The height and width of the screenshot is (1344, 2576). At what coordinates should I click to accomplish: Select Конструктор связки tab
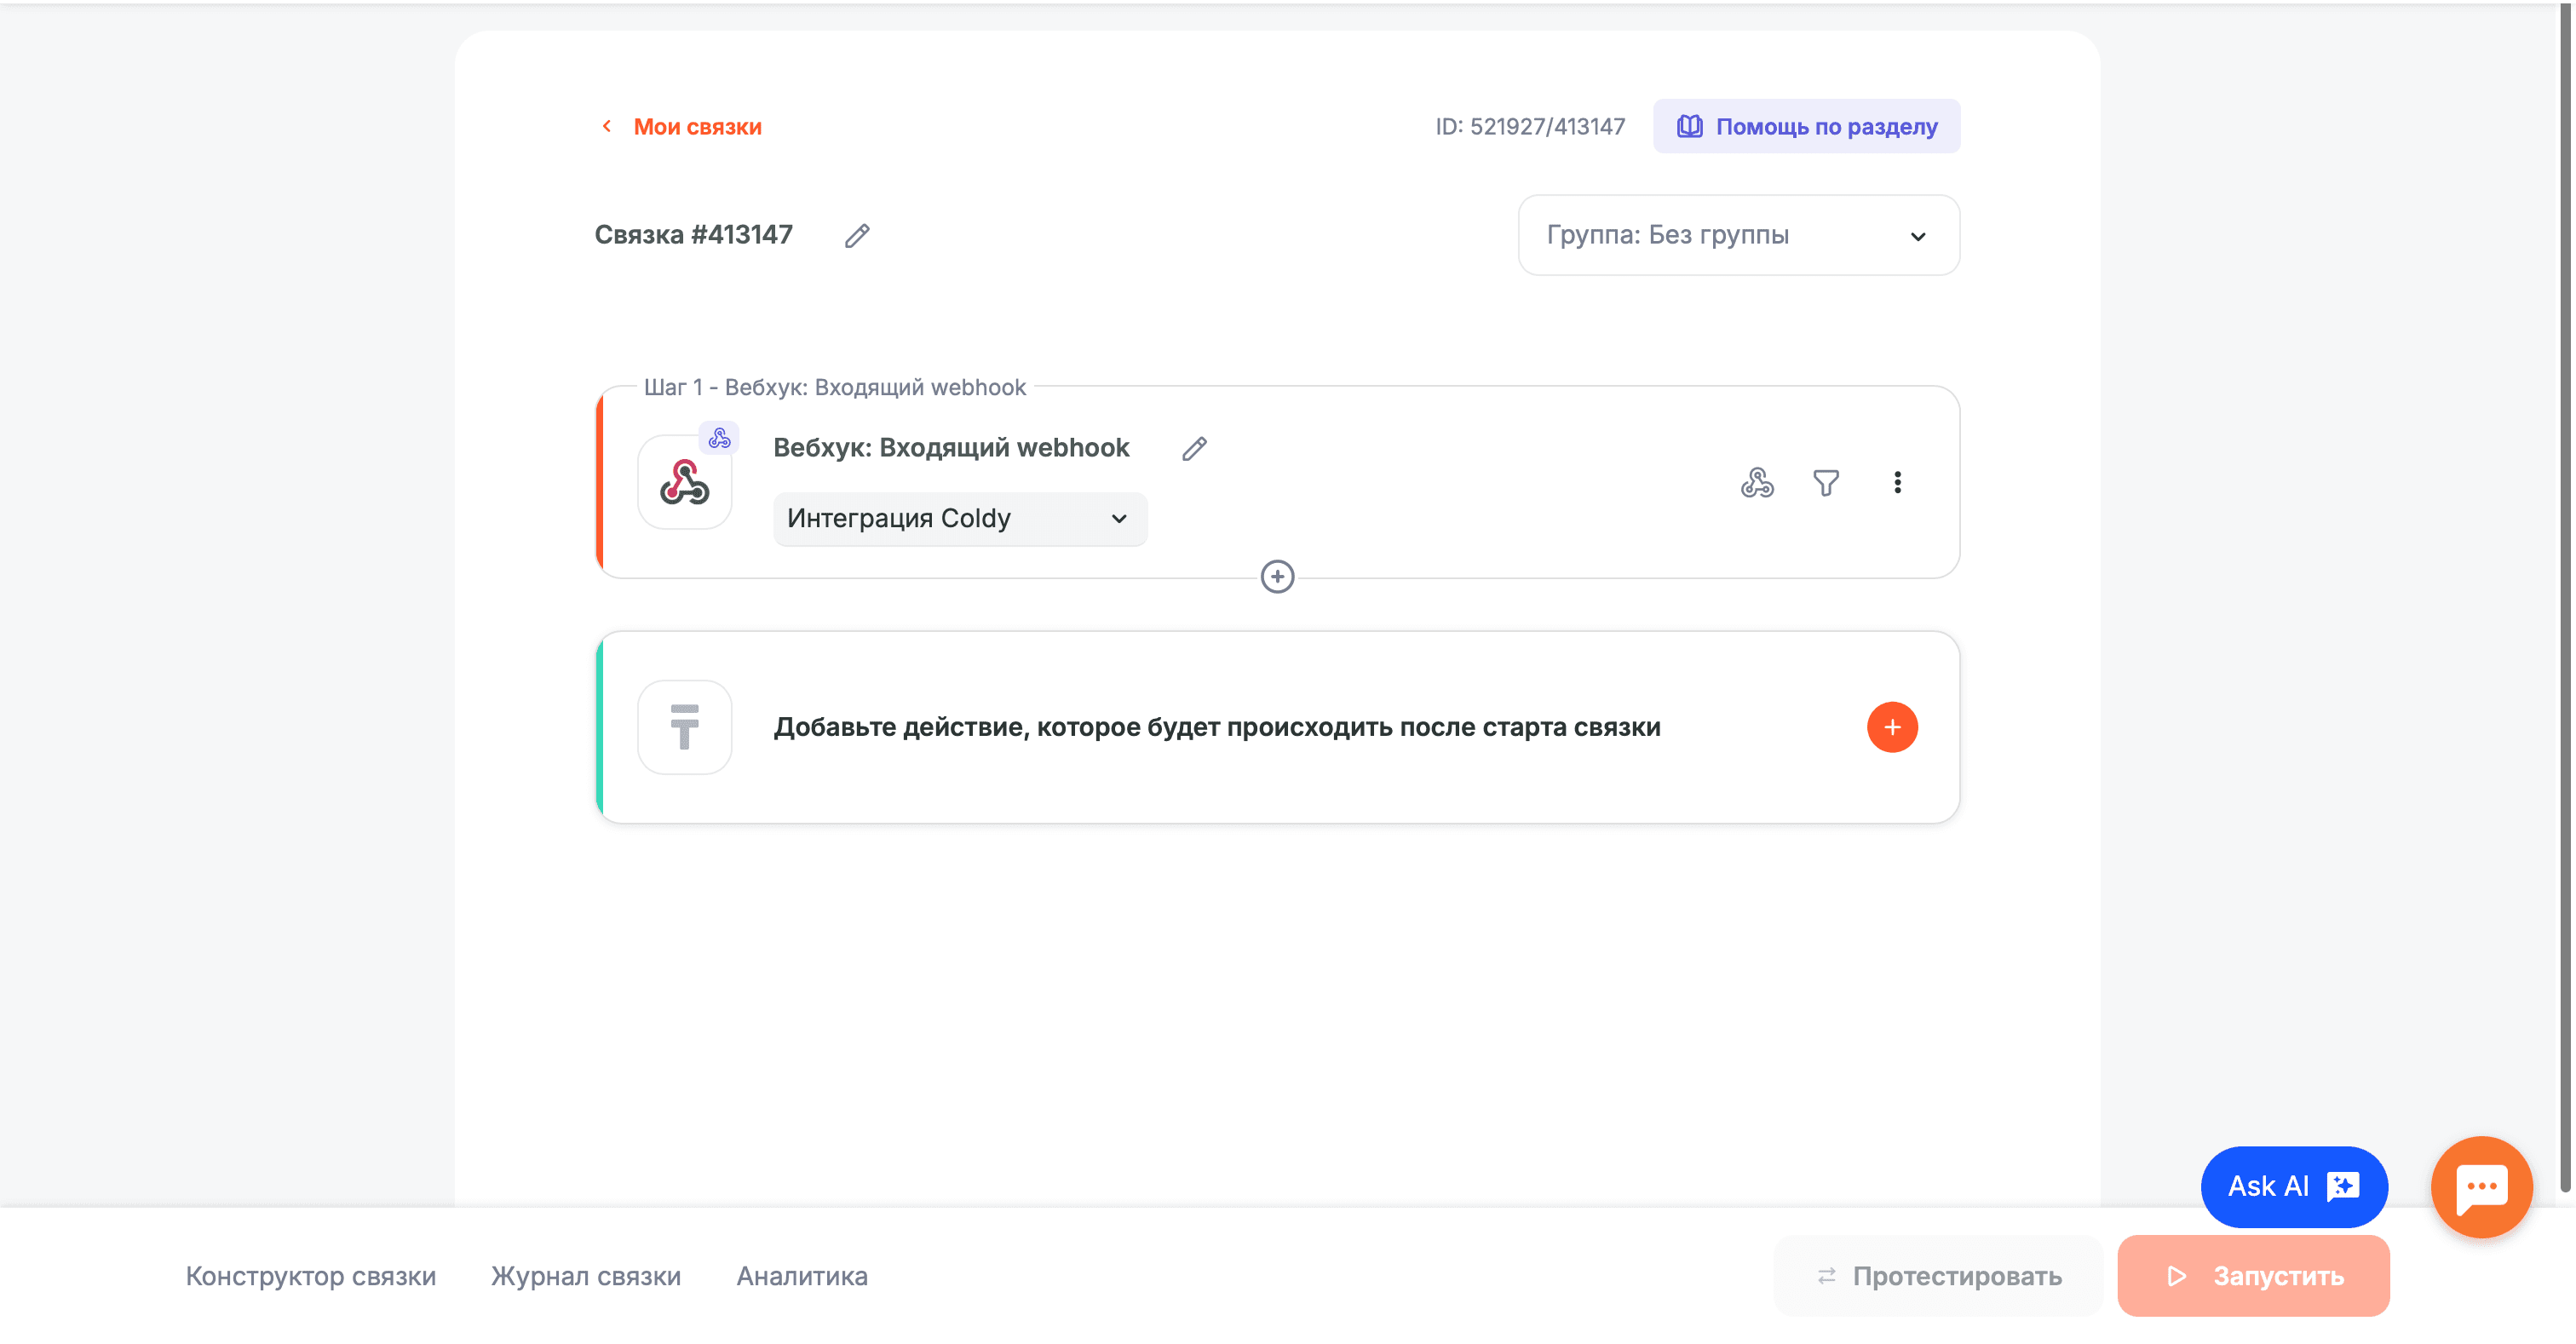coord(311,1277)
